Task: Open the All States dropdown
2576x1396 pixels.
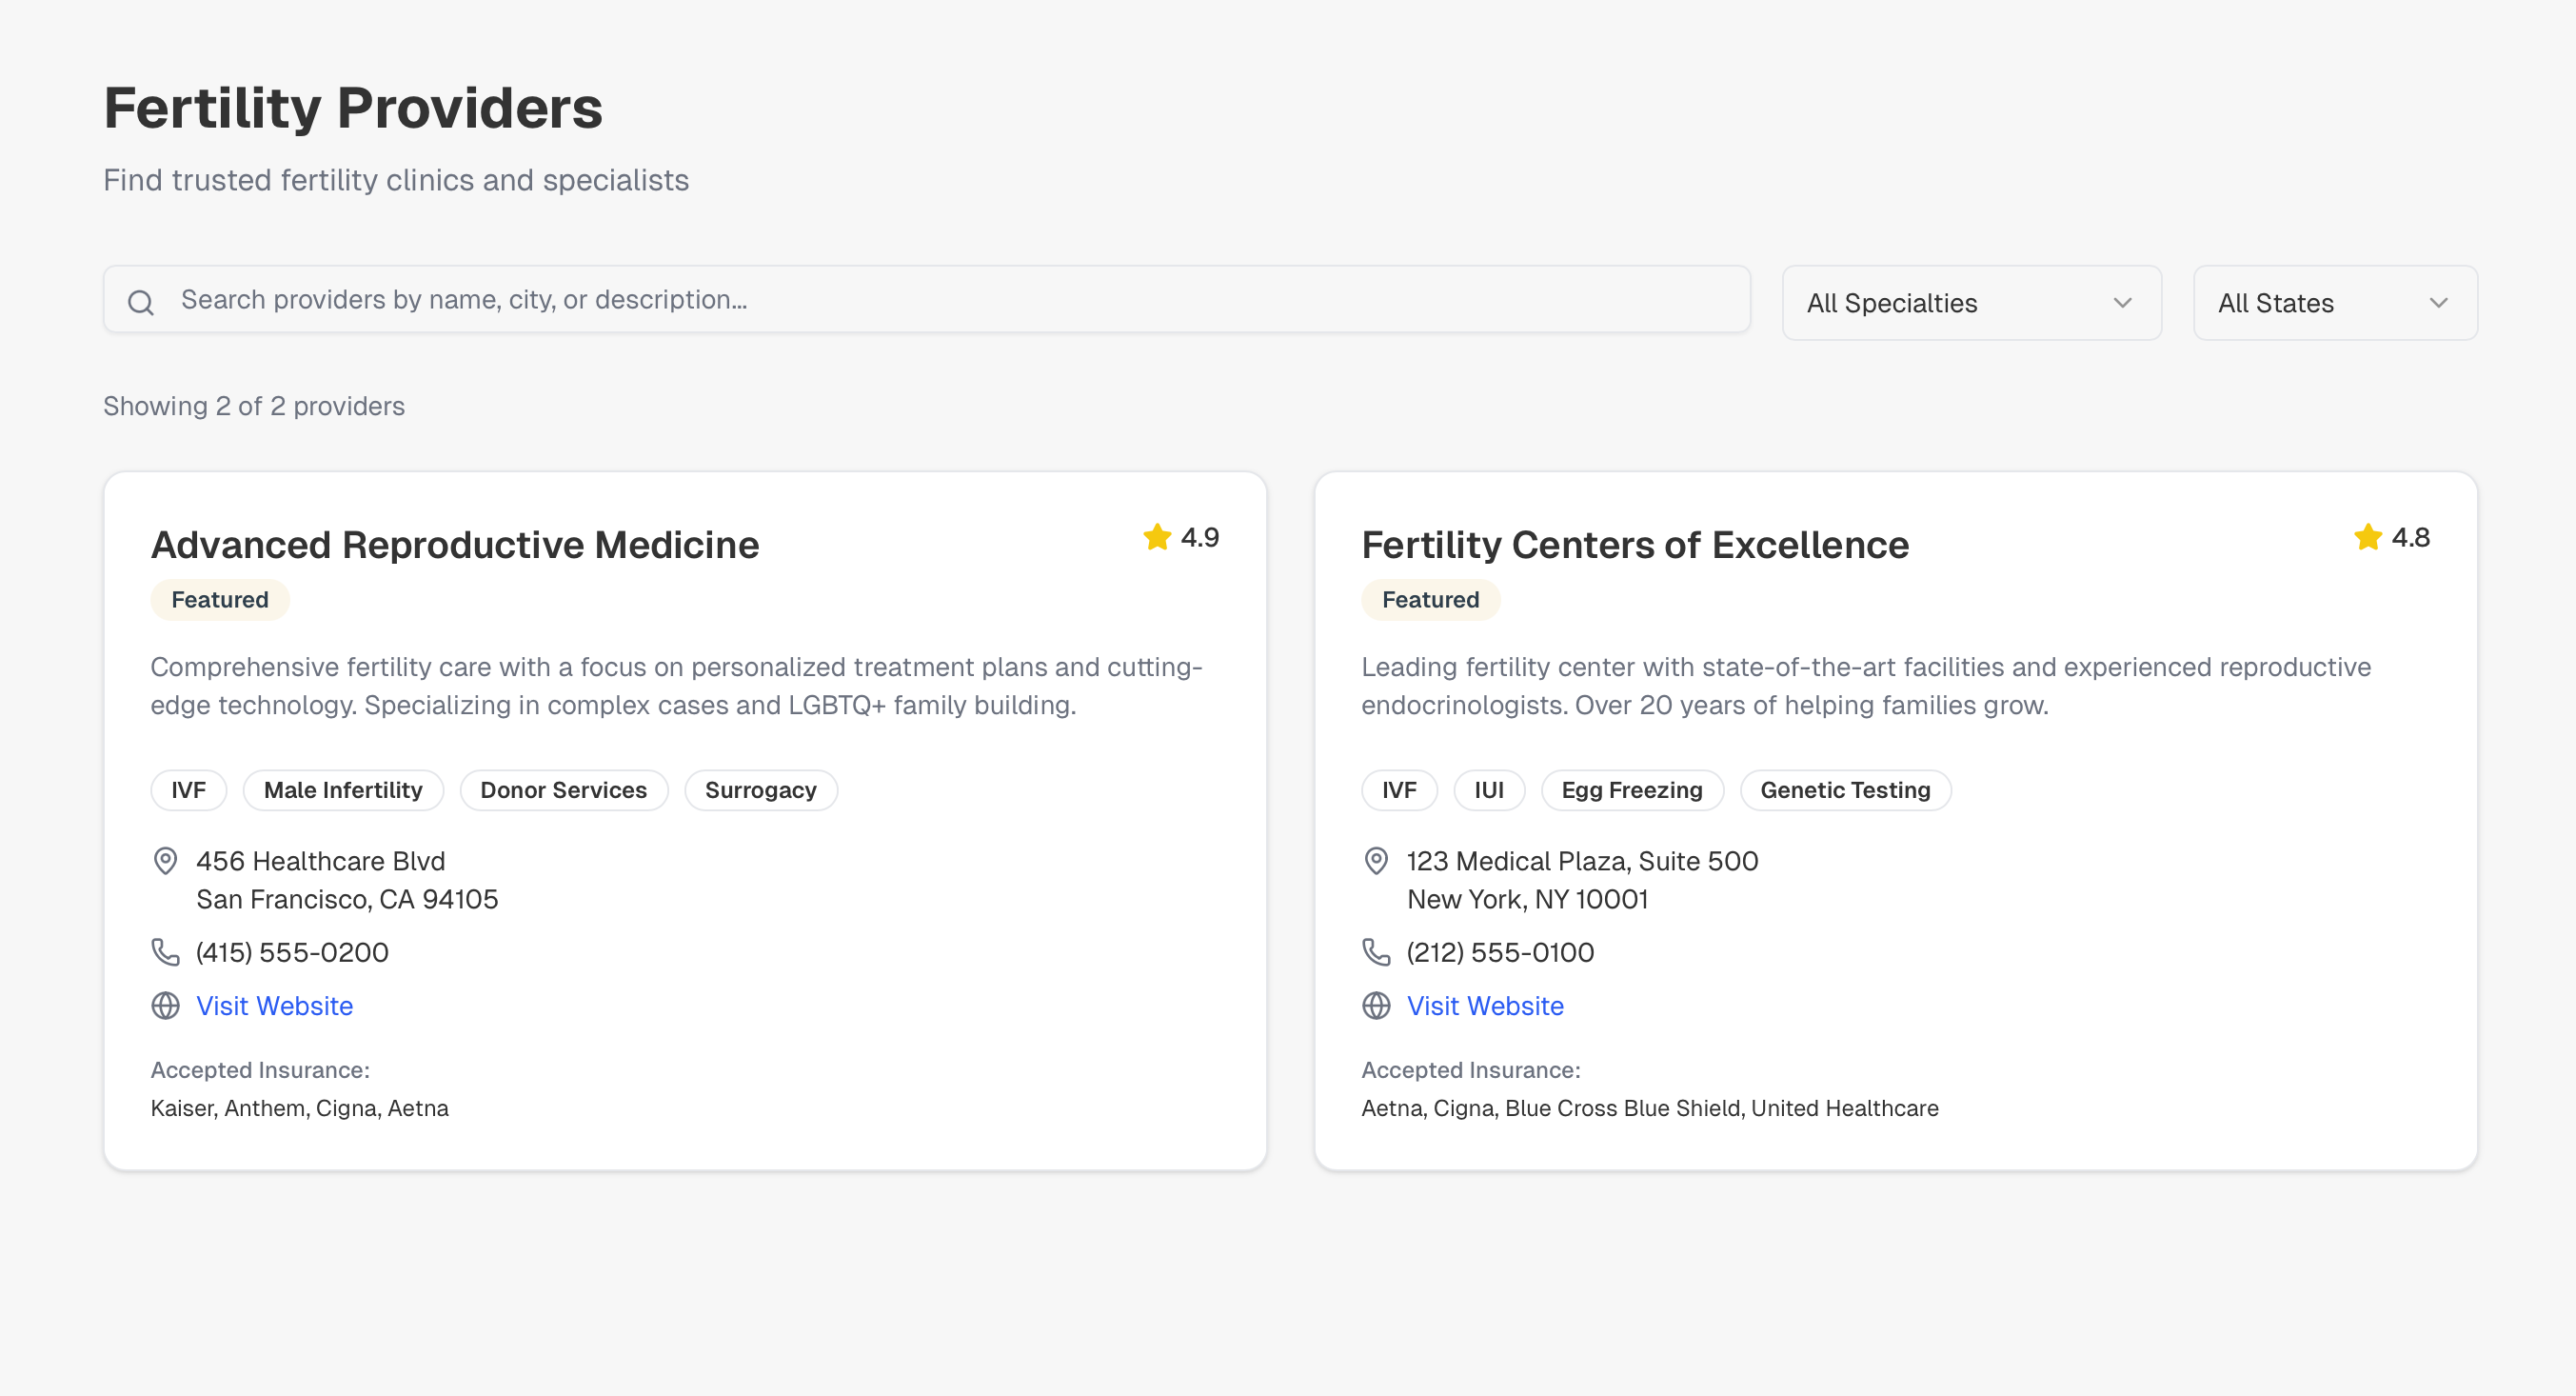Action: point(2334,303)
